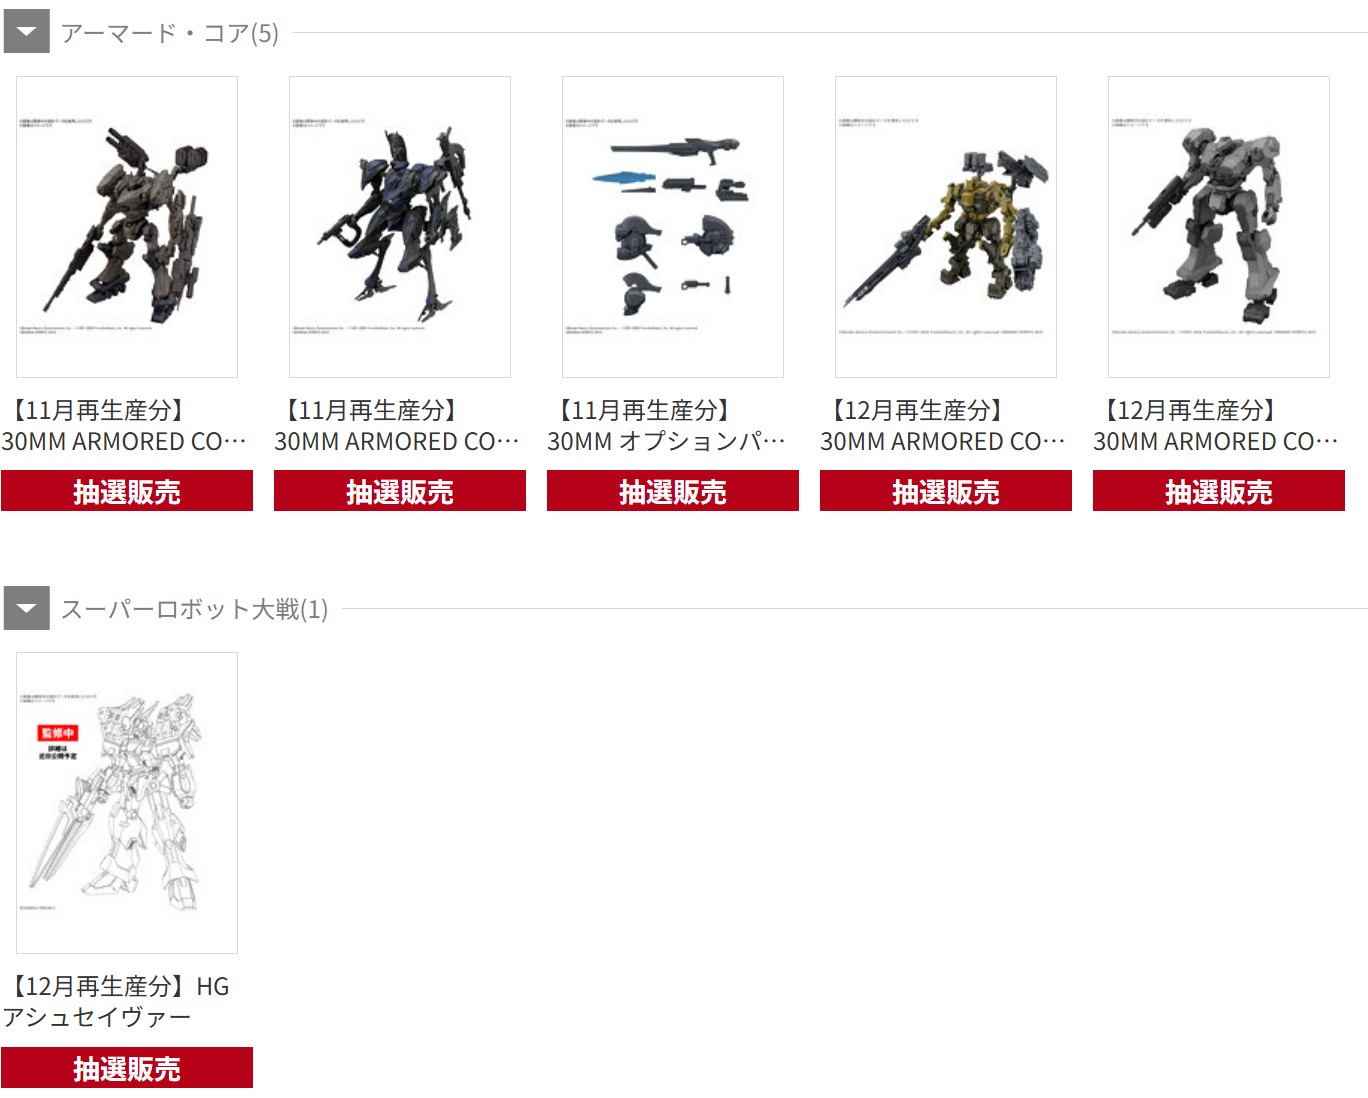Open the dark blue armored core model thumbnail
The height and width of the screenshot is (1098, 1368).
(400, 227)
